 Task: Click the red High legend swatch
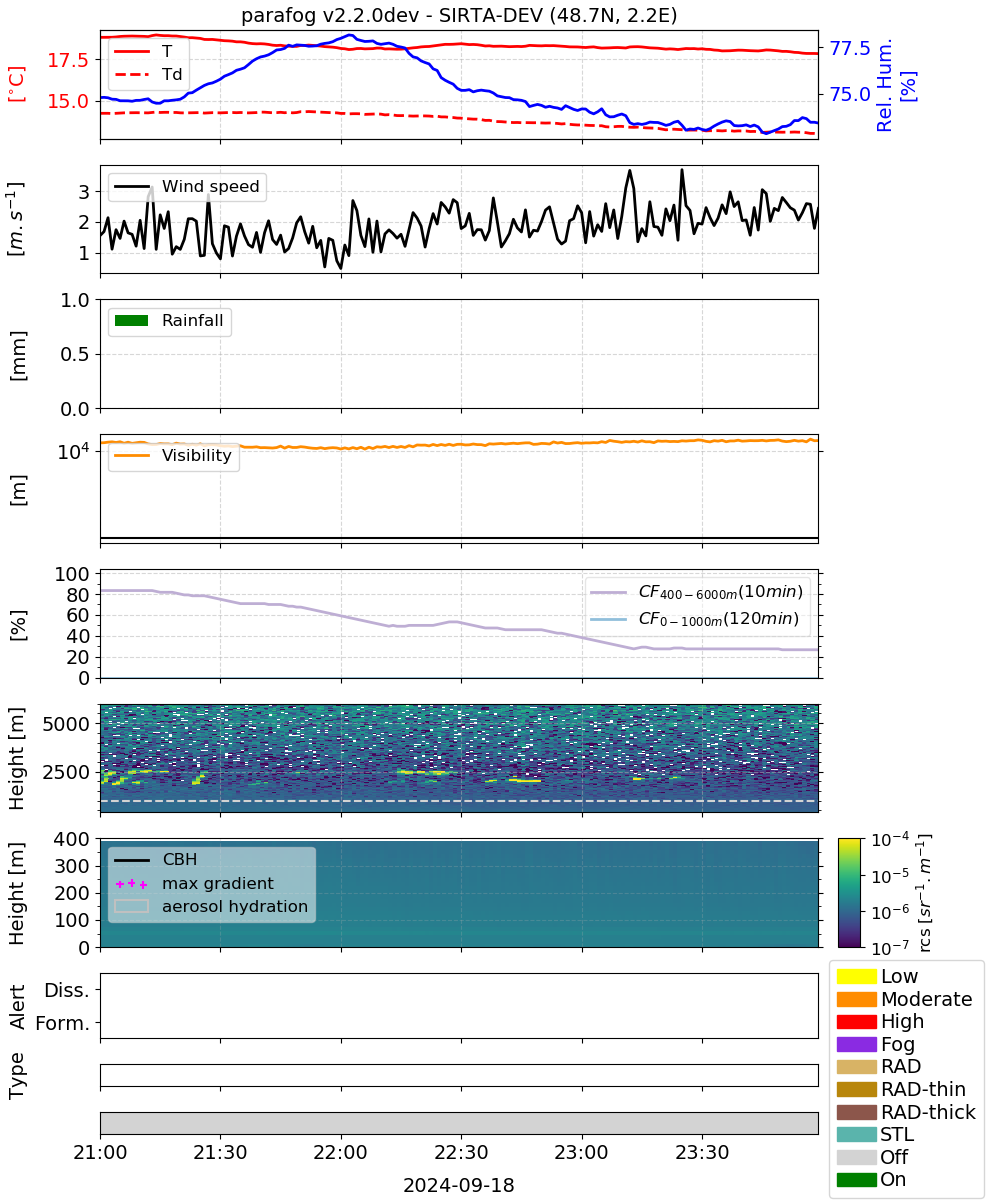[x=856, y=1021]
